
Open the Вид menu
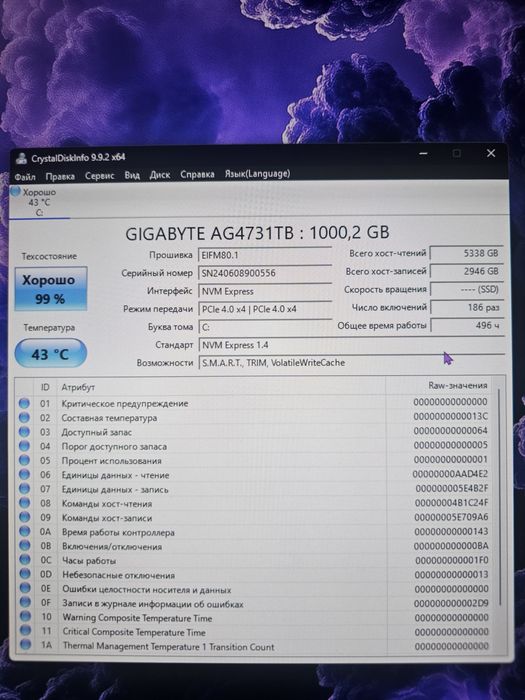coord(132,175)
